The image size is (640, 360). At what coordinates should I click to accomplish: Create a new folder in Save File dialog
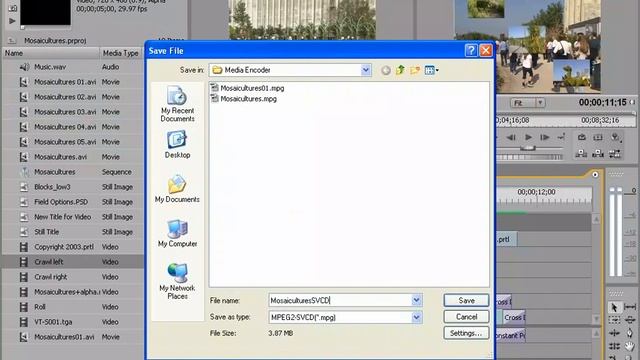click(415, 70)
